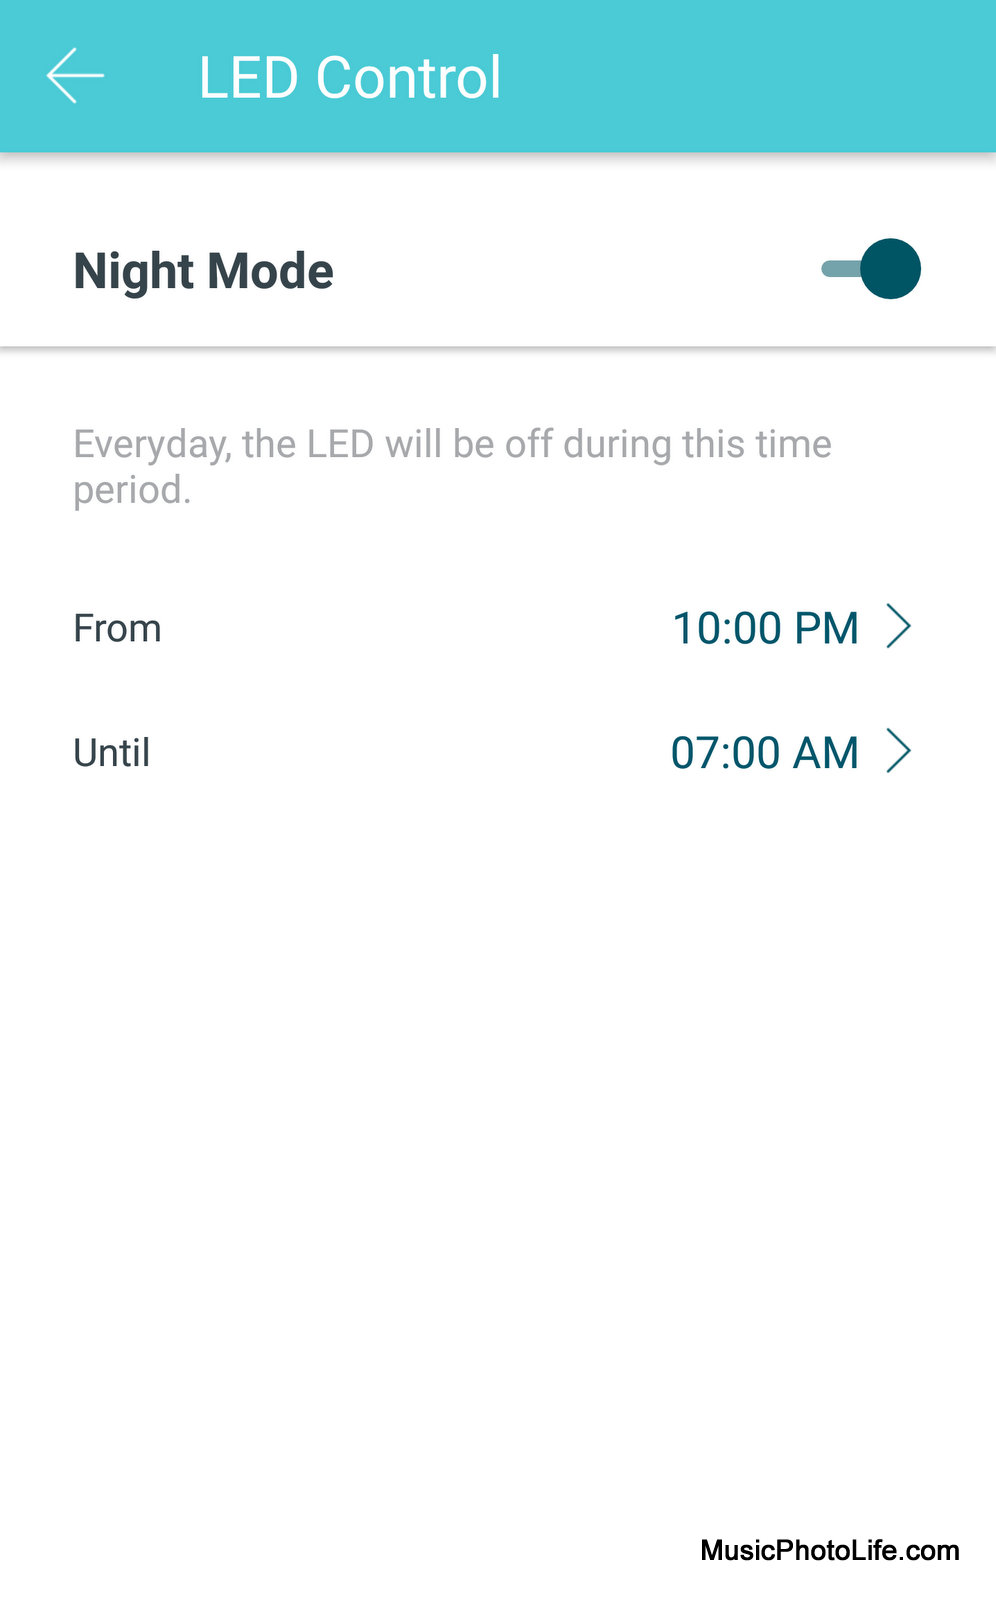Open the From time chevron
Screen dimensions: 996x1600
click(x=899, y=627)
